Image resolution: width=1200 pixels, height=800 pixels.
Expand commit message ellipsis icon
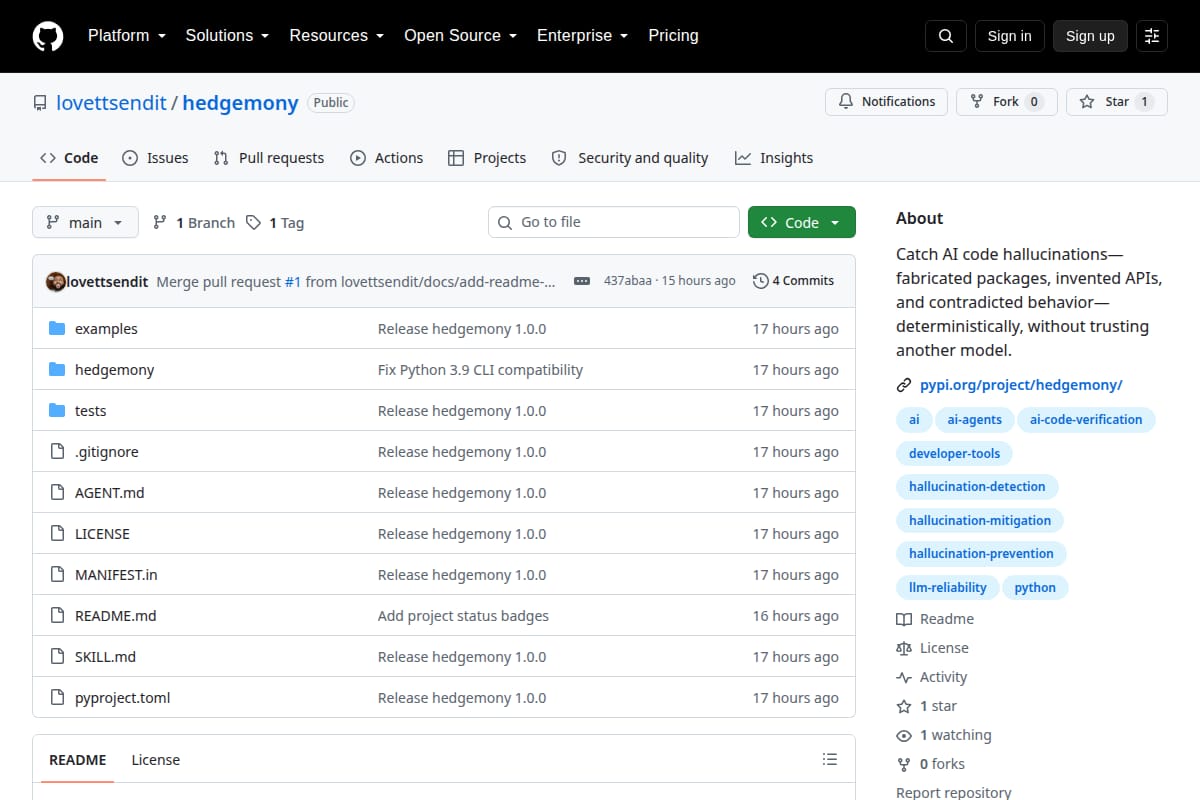(x=582, y=281)
